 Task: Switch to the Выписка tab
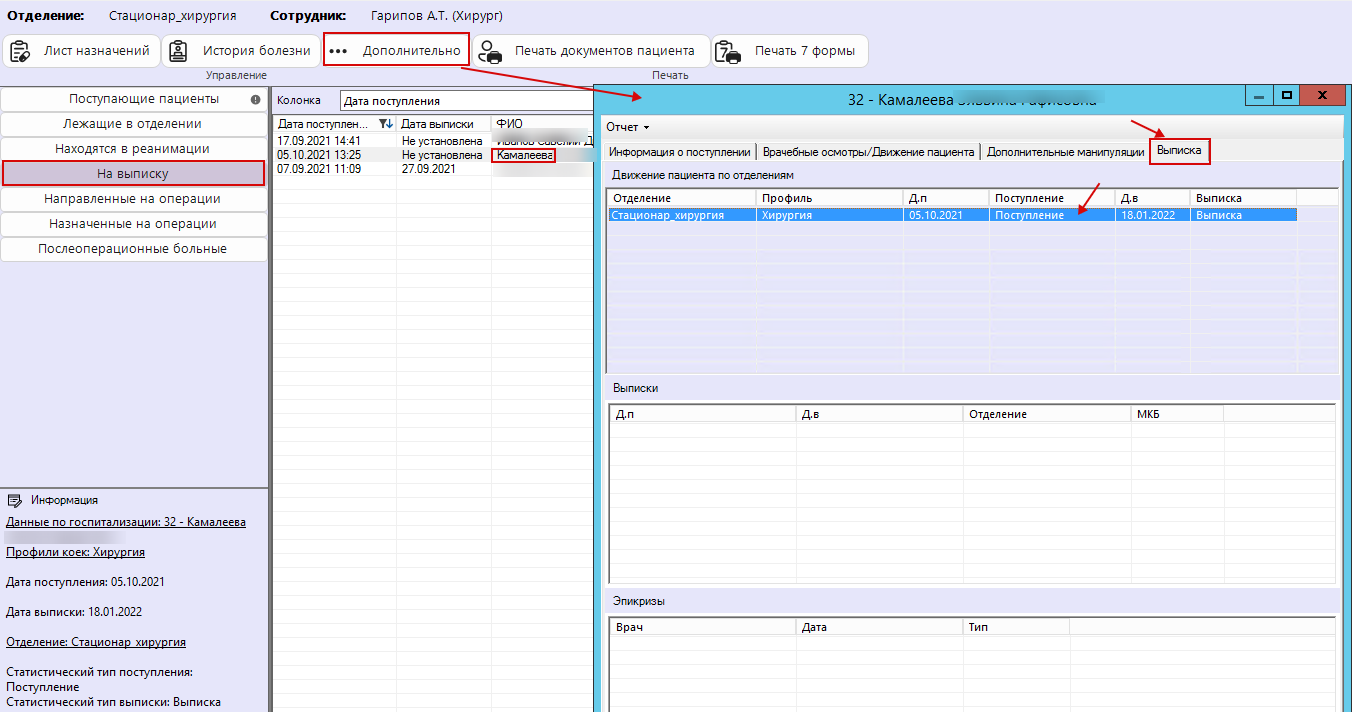coord(1180,151)
